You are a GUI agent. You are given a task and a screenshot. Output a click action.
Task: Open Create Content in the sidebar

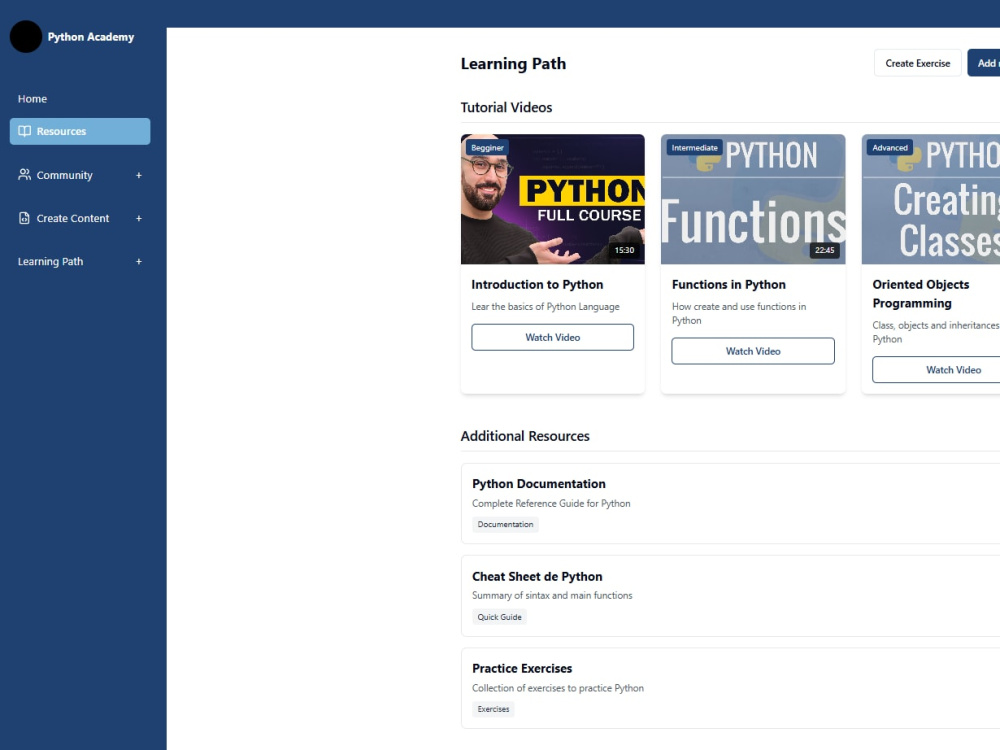coord(80,218)
